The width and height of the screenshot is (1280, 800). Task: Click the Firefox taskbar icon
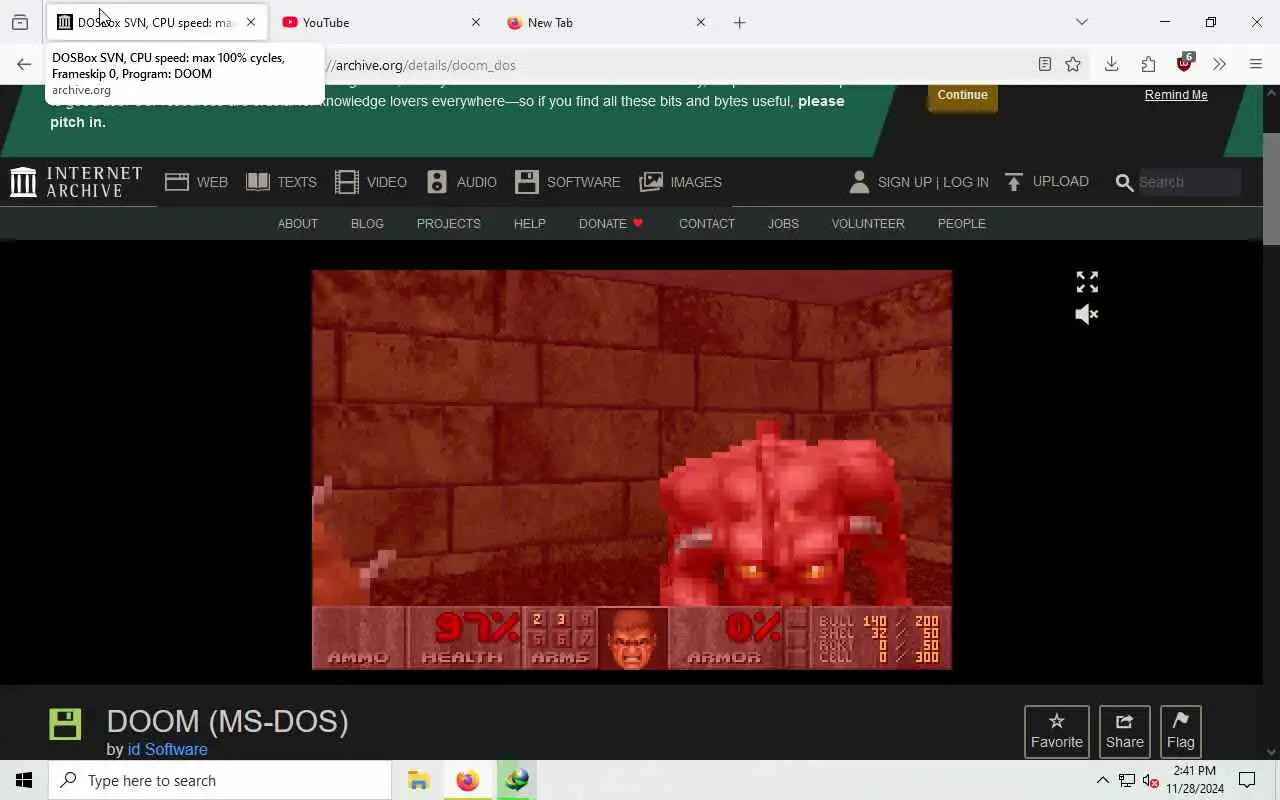468,780
